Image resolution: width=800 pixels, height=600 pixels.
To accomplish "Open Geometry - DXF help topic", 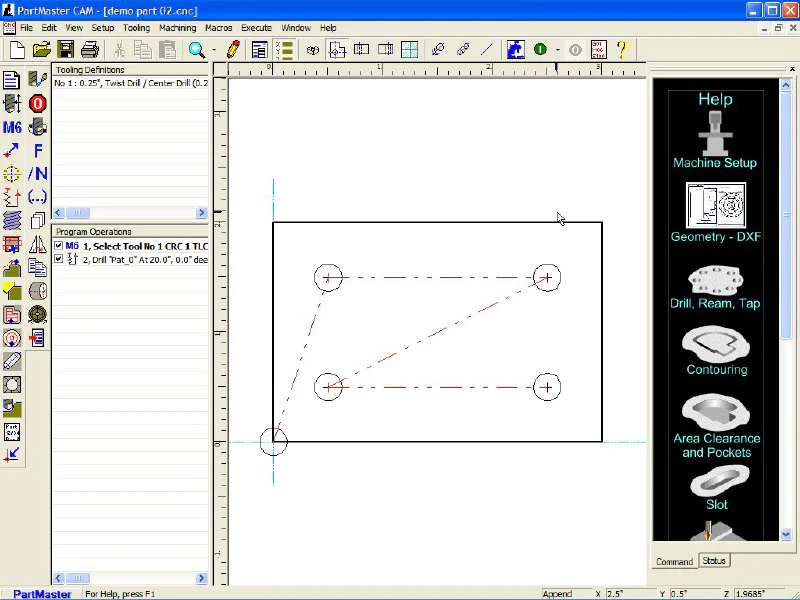I will pyautogui.click(x=715, y=212).
